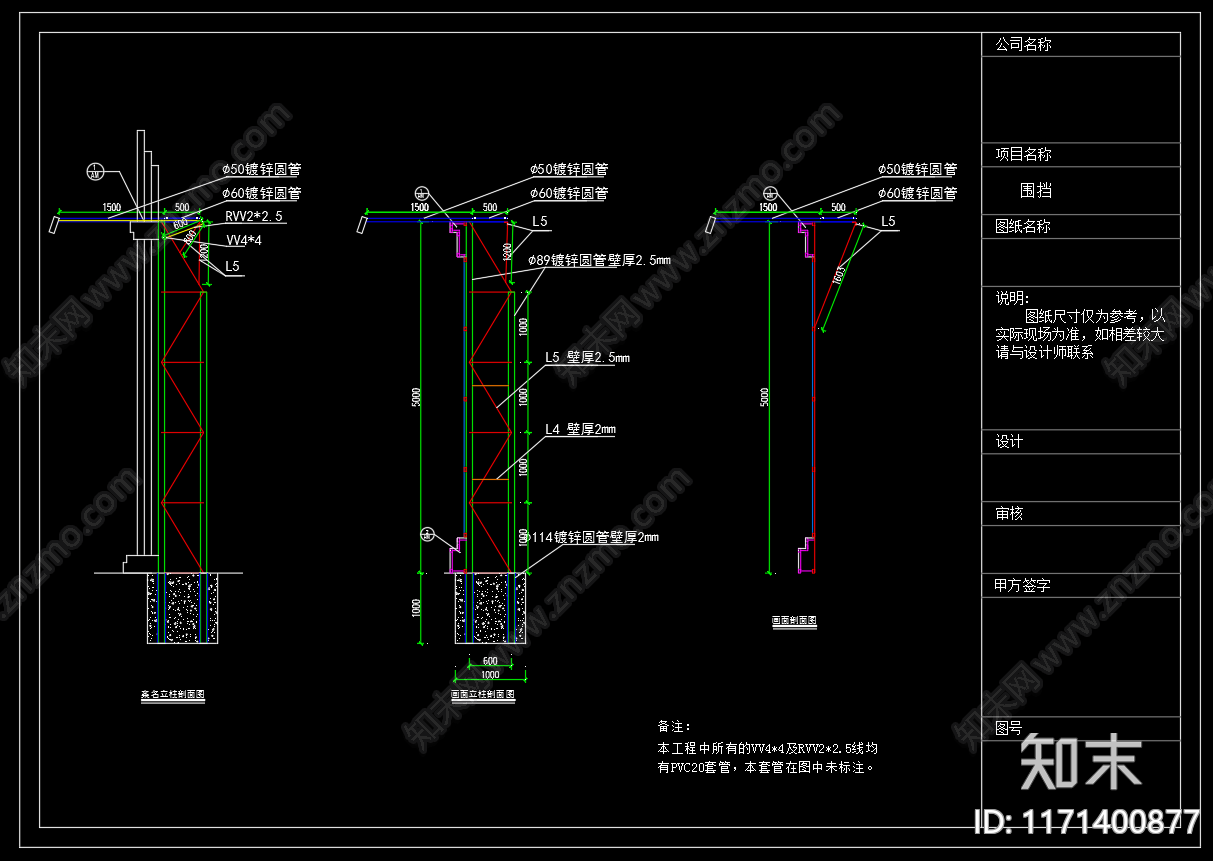Click the 公司名称 title block label

click(x=1023, y=45)
